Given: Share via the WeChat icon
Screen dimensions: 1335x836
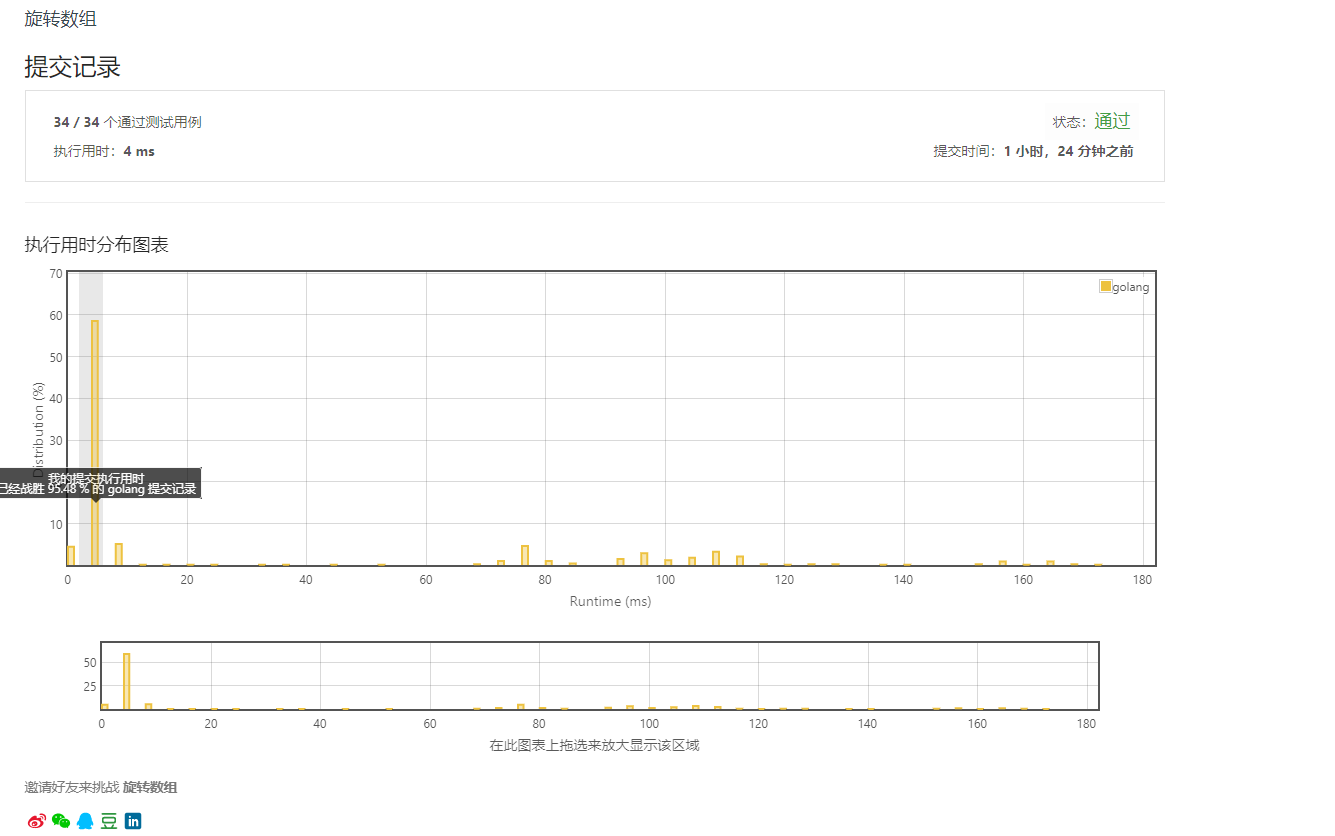Looking at the screenshot, I should coord(61,821).
